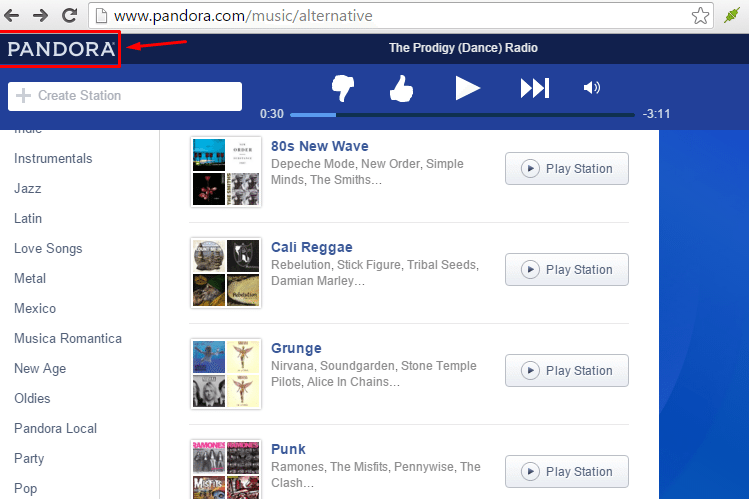Open the Metal genre
The image size is (749, 499).
(30, 278)
